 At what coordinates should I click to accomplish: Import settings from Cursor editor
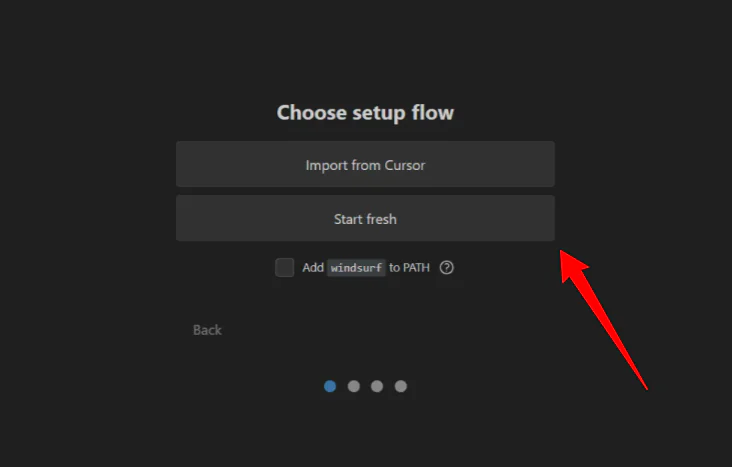(x=365, y=165)
